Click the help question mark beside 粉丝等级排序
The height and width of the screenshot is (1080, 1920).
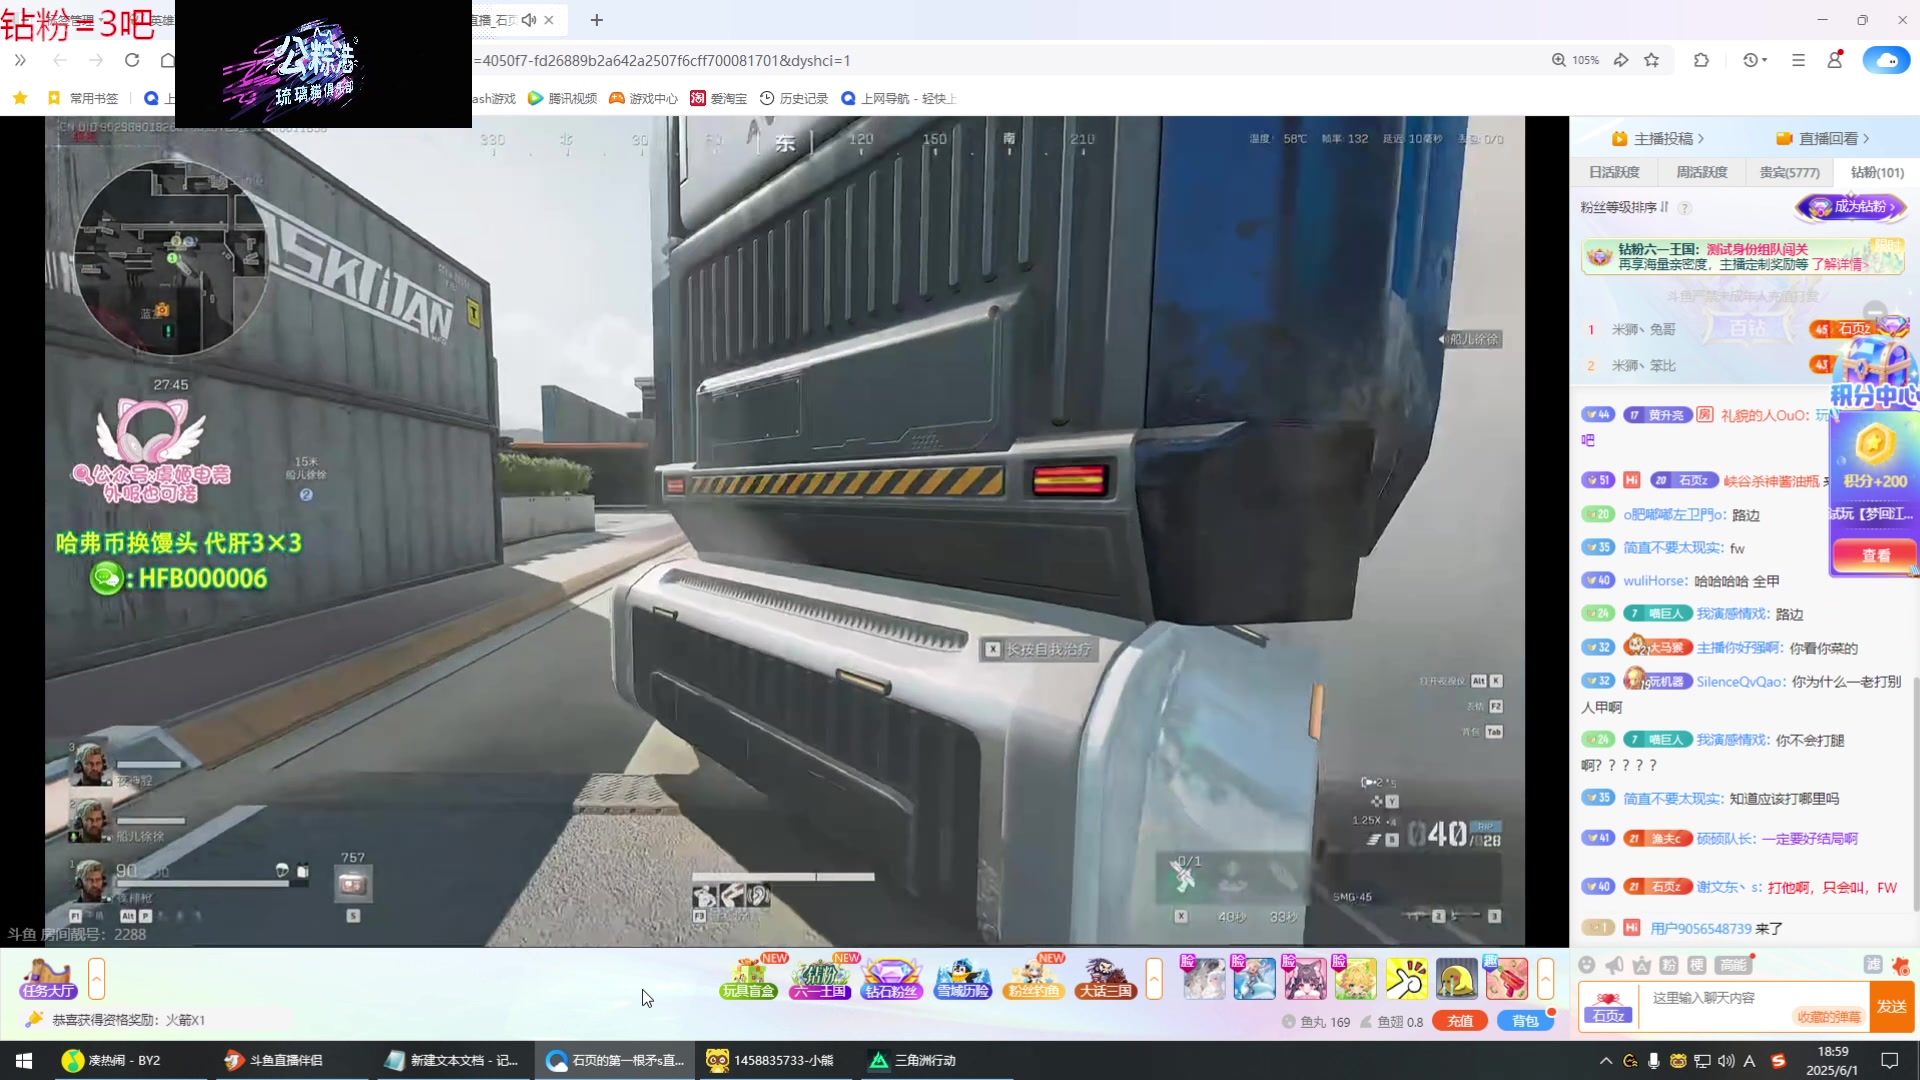point(1685,208)
